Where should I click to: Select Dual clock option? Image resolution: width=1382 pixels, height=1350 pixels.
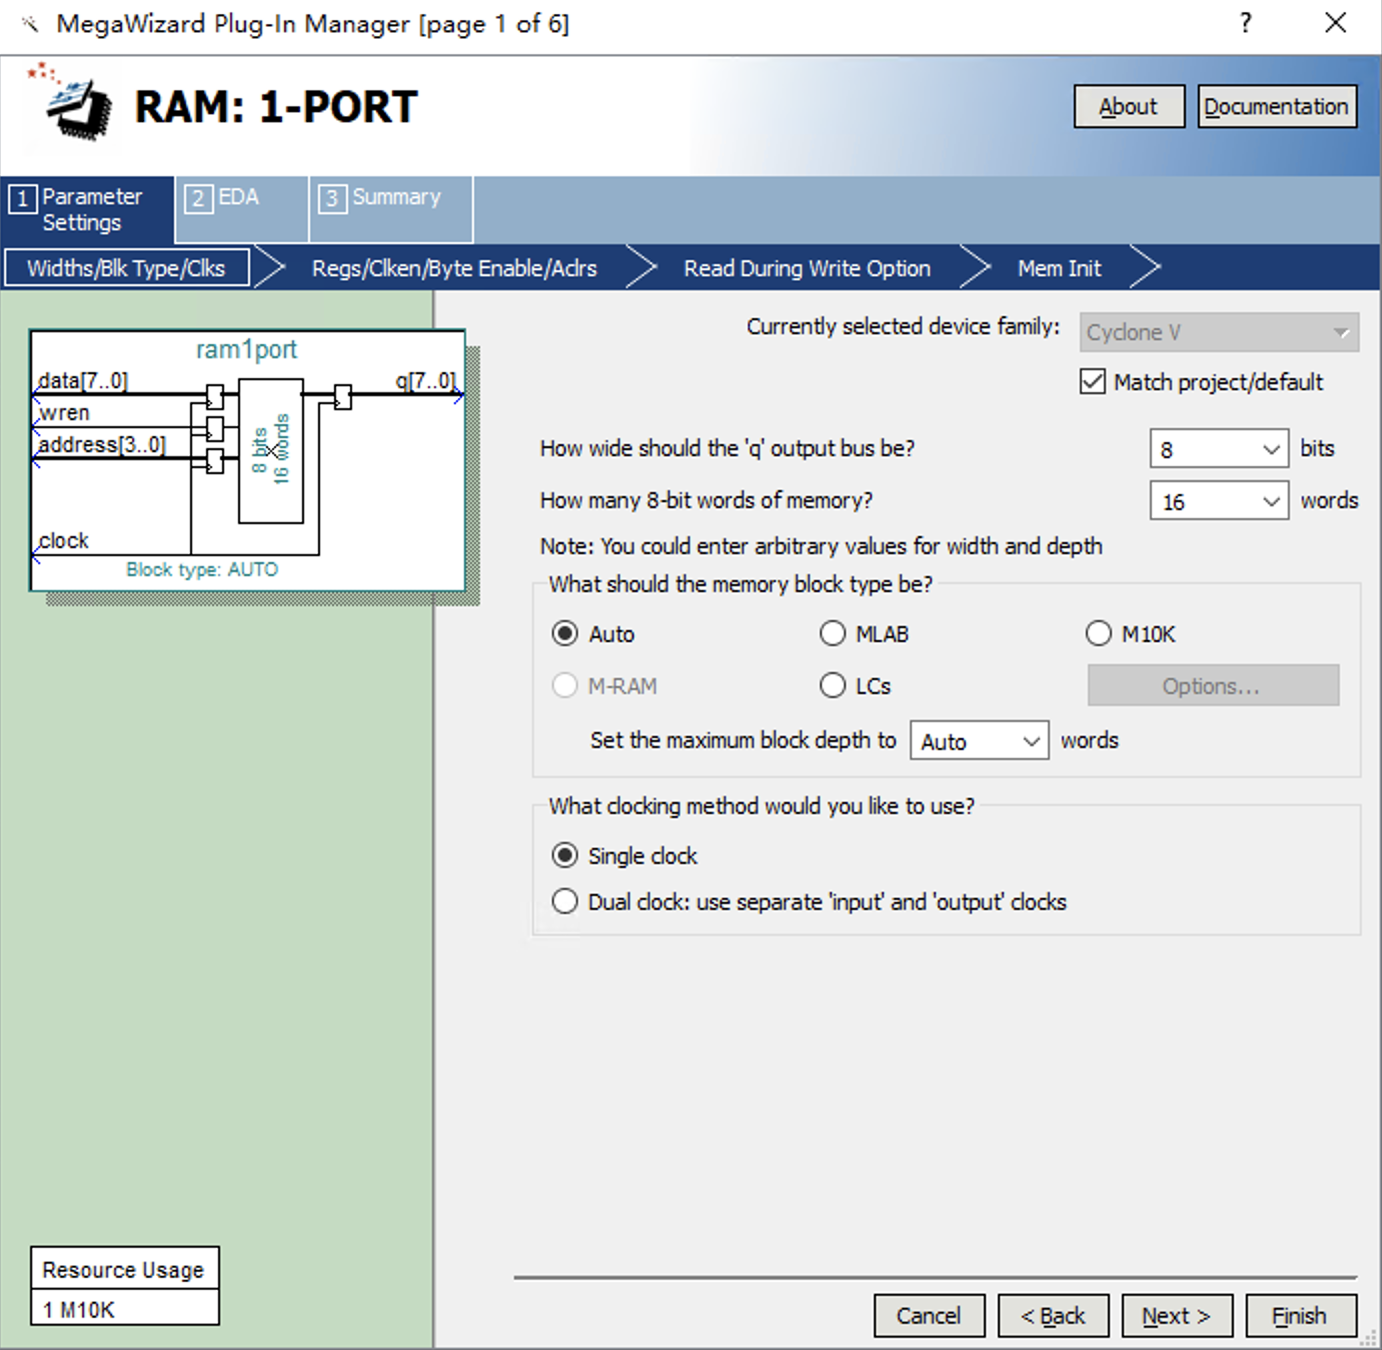pos(565,902)
